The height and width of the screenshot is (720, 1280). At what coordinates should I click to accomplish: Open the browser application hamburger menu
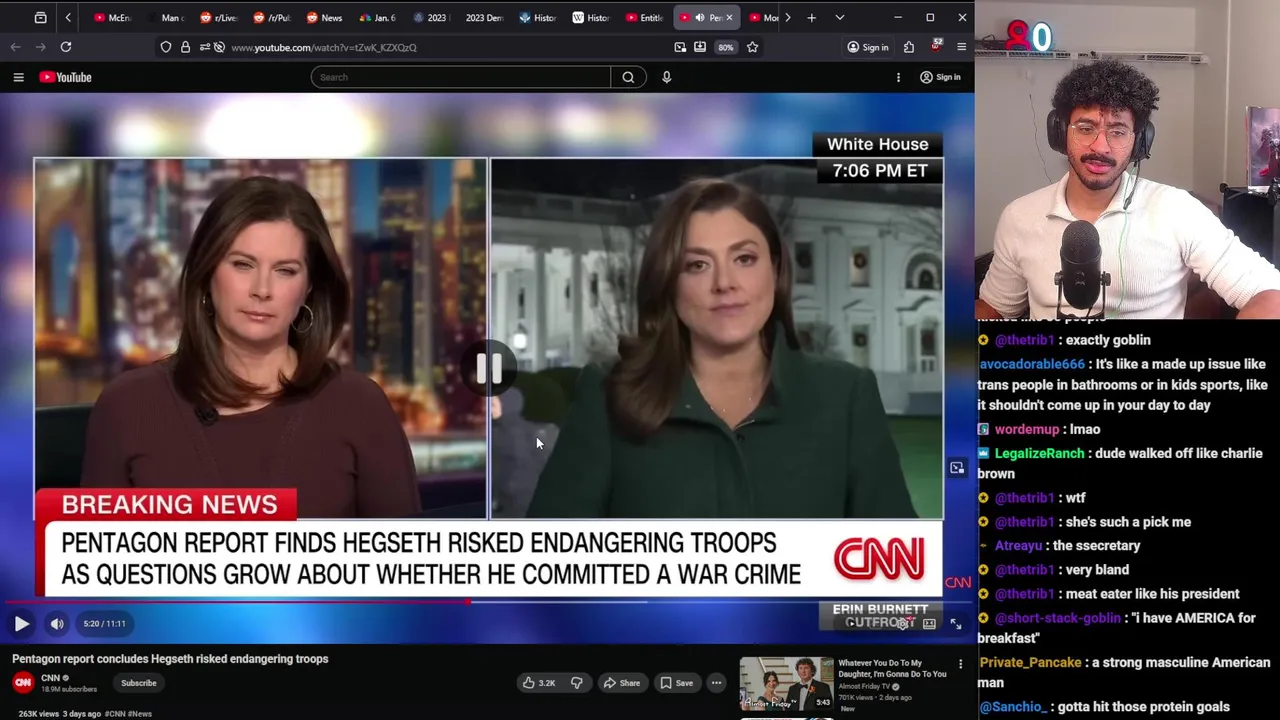click(962, 47)
